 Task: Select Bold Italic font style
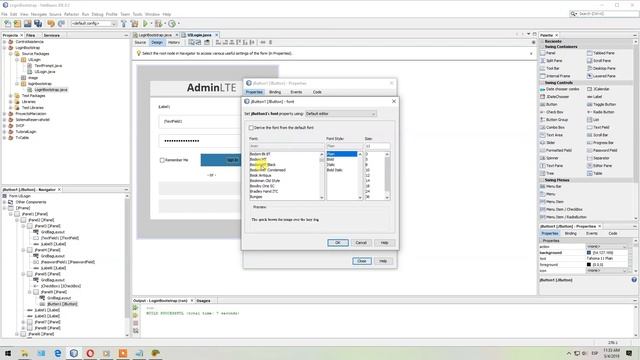pyautogui.click(x=342, y=170)
